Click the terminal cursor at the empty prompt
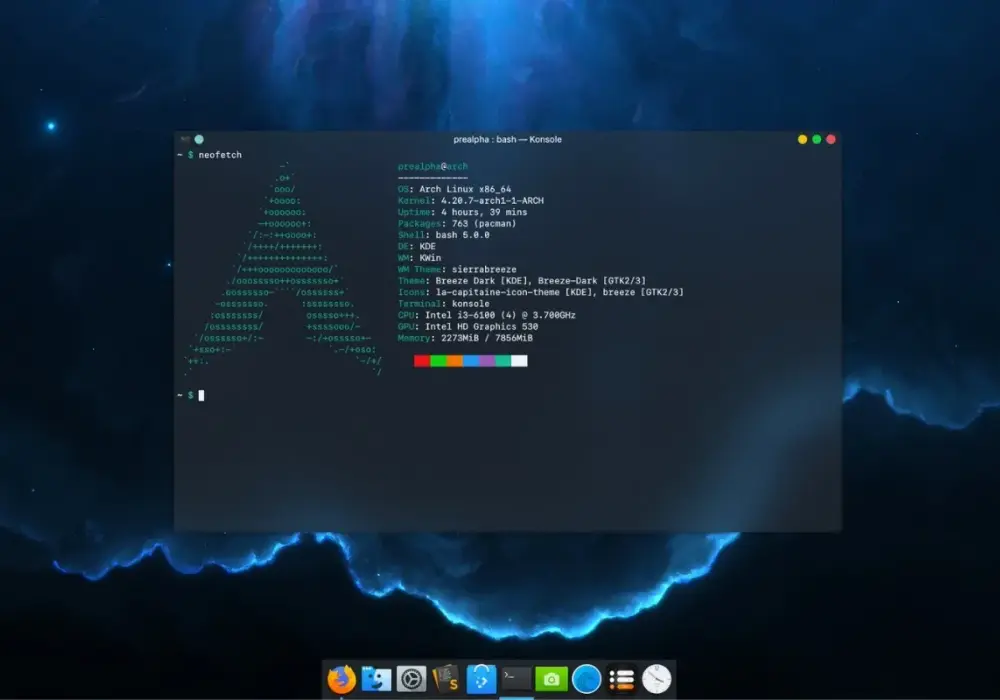The image size is (1000, 700). pos(202,395)
